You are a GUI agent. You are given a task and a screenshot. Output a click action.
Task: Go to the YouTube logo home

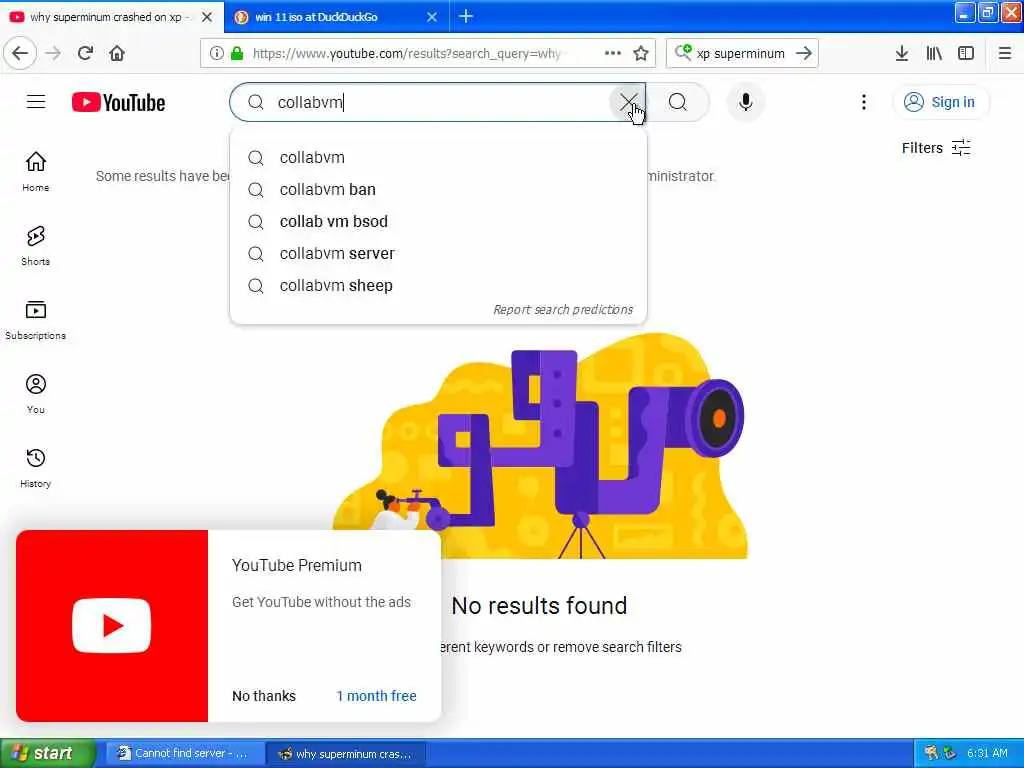(118, 103)
